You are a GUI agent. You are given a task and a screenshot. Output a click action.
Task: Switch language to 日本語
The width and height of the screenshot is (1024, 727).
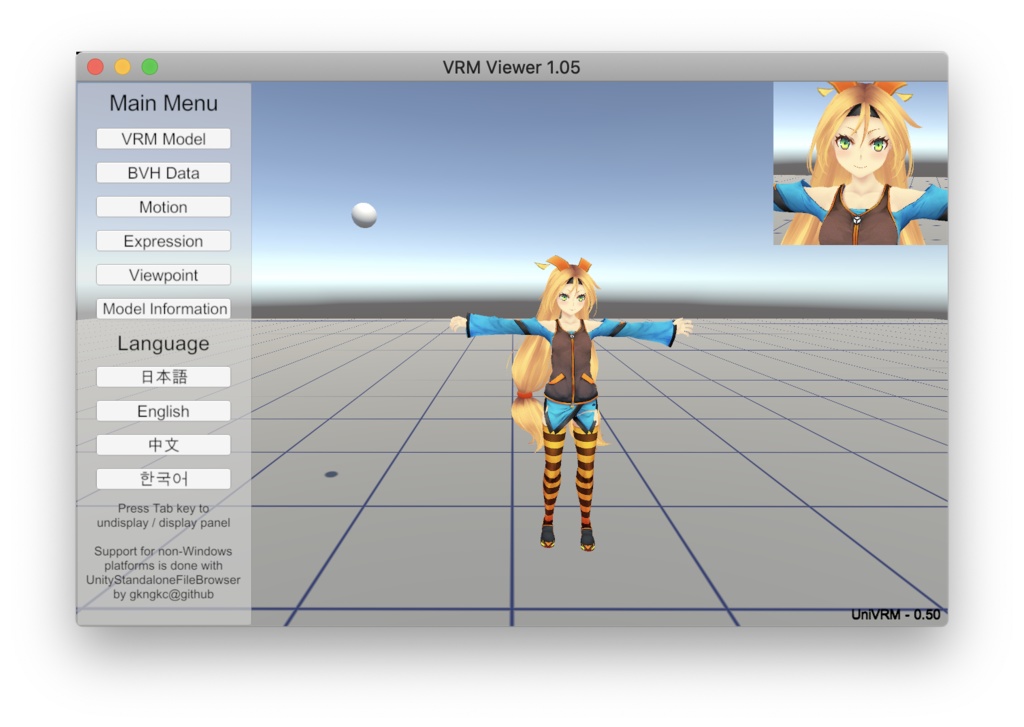[163, 376]
